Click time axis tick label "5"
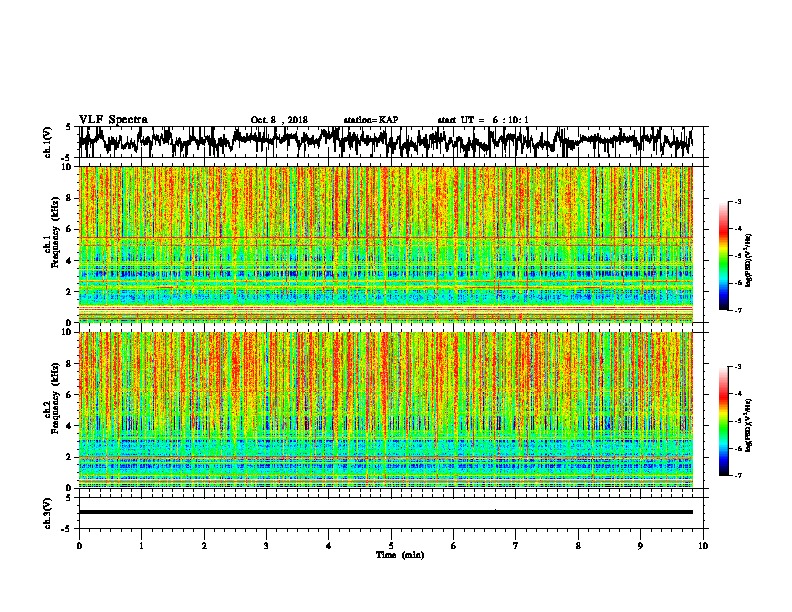This screenshot has height=612, width=792. (391, 546)
